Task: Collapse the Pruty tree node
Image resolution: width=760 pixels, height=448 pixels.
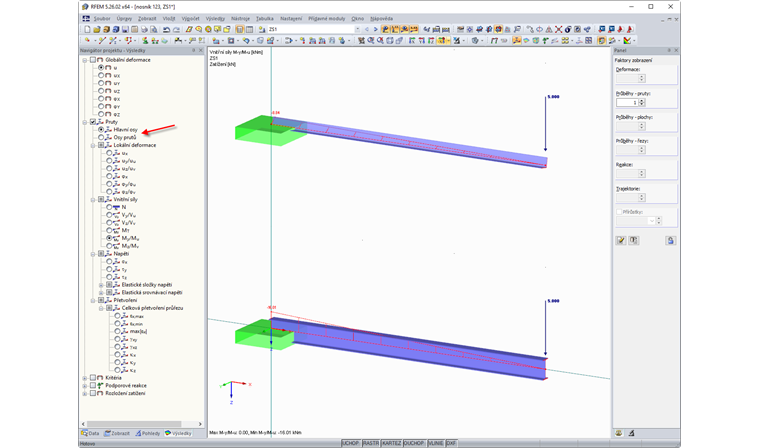Action: pos(85,122)
